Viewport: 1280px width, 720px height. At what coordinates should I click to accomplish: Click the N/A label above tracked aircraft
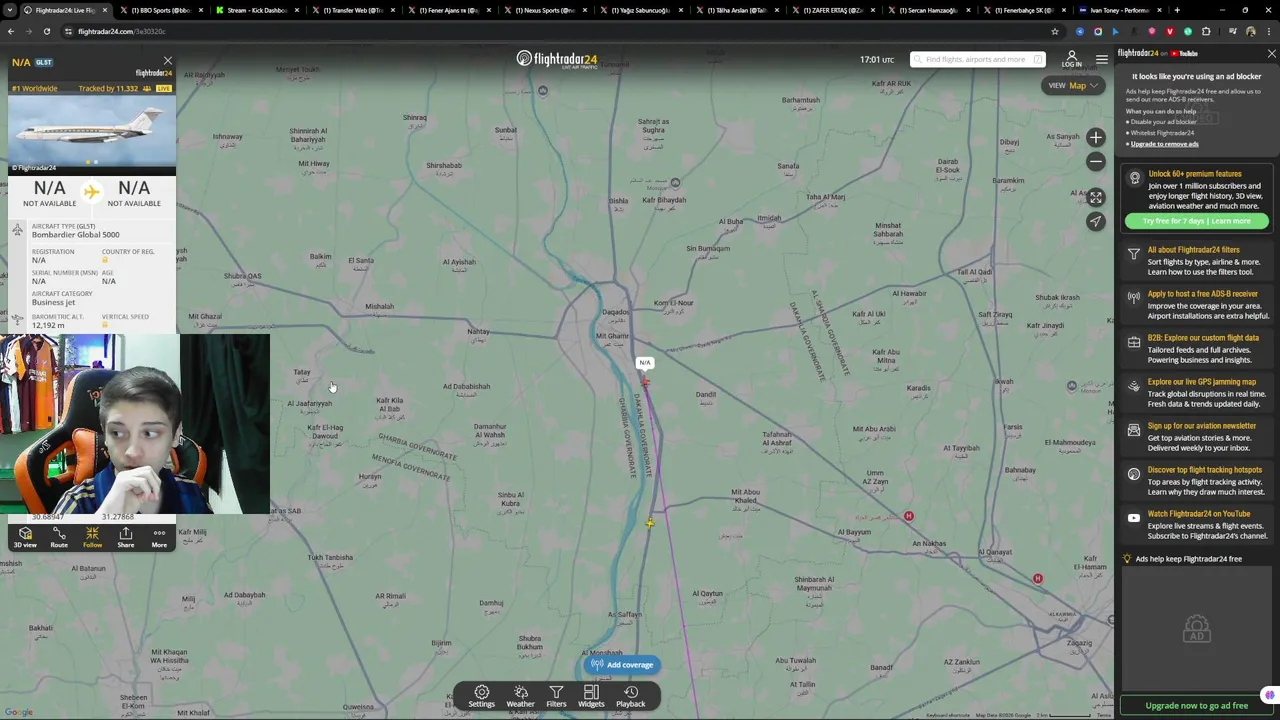(645, 363)
